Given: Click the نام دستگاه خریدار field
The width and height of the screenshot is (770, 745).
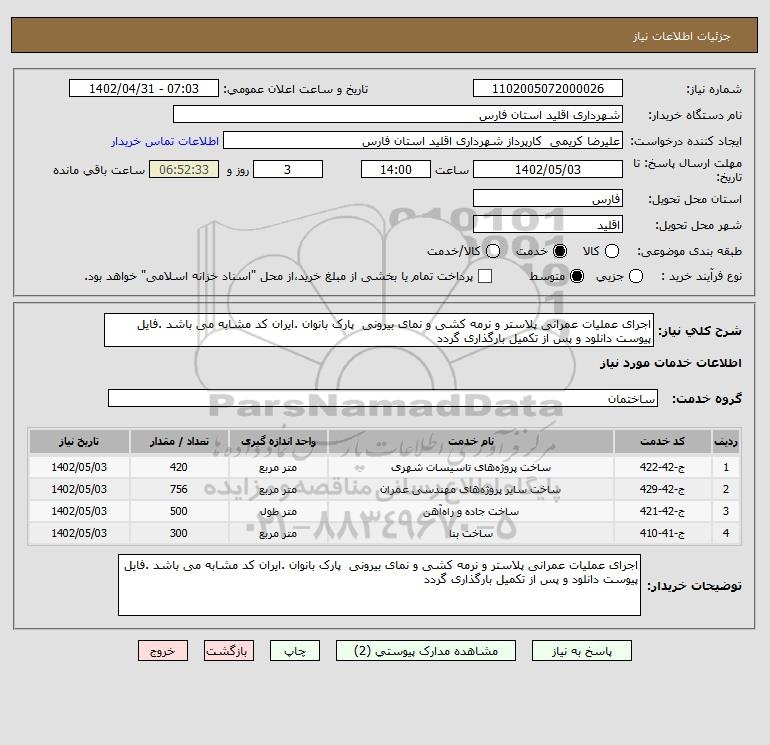Looking at the screenshot, I should [x=398, y=115].
